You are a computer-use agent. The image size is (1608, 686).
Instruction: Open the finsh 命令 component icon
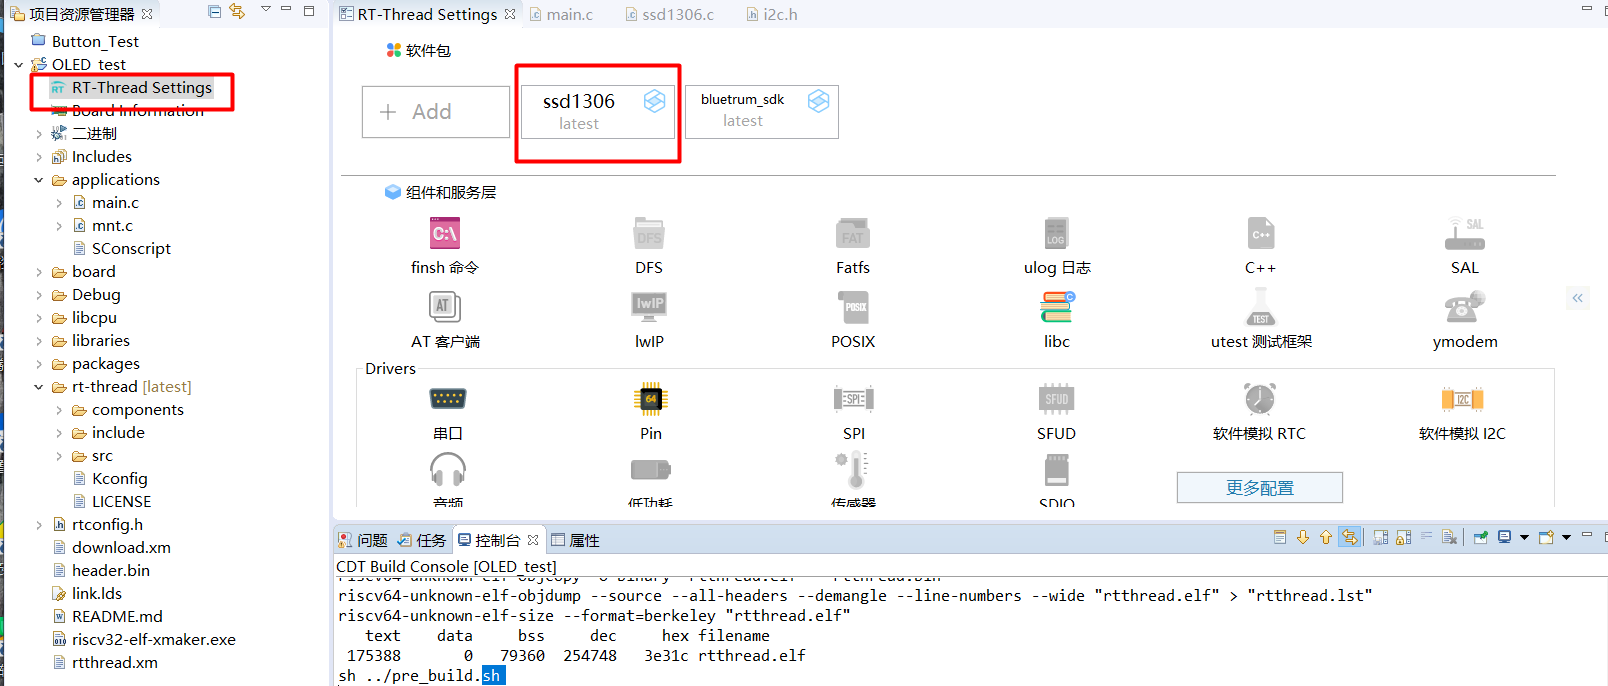click(x=445, y=234)
